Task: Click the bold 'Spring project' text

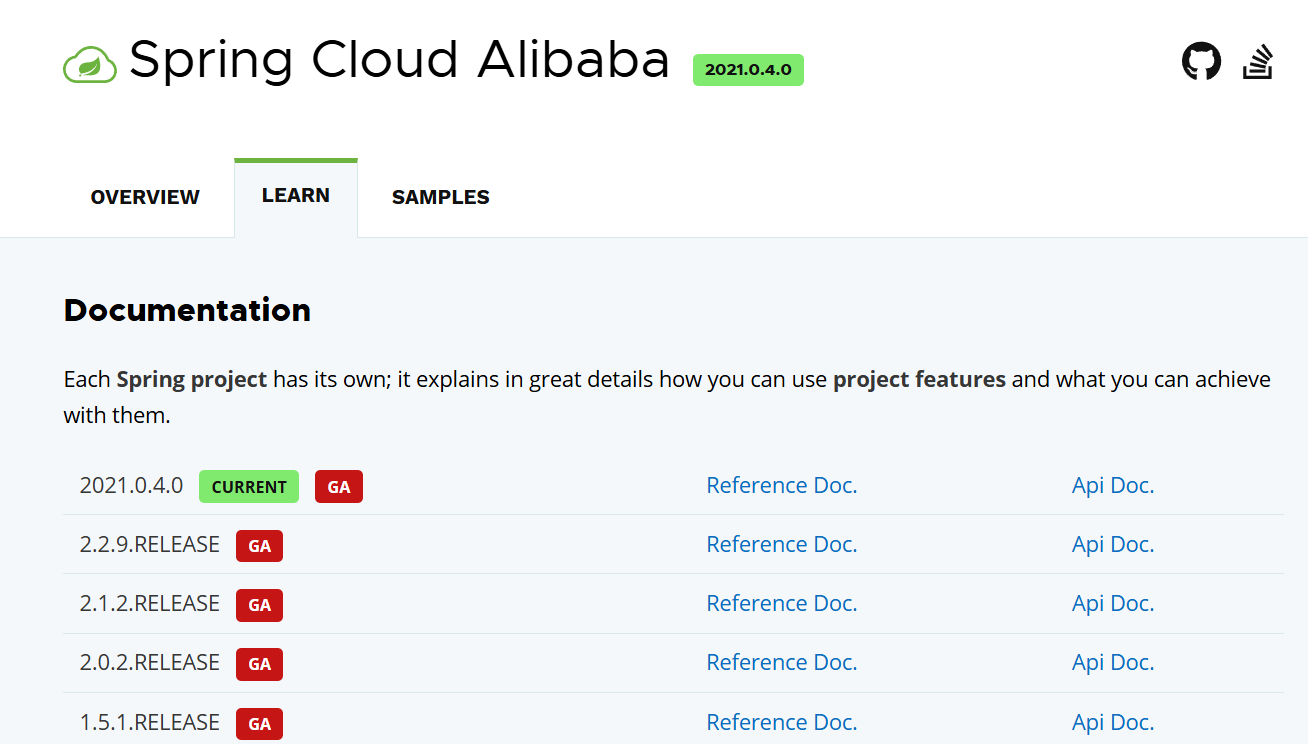Action: tap(192, 380)
